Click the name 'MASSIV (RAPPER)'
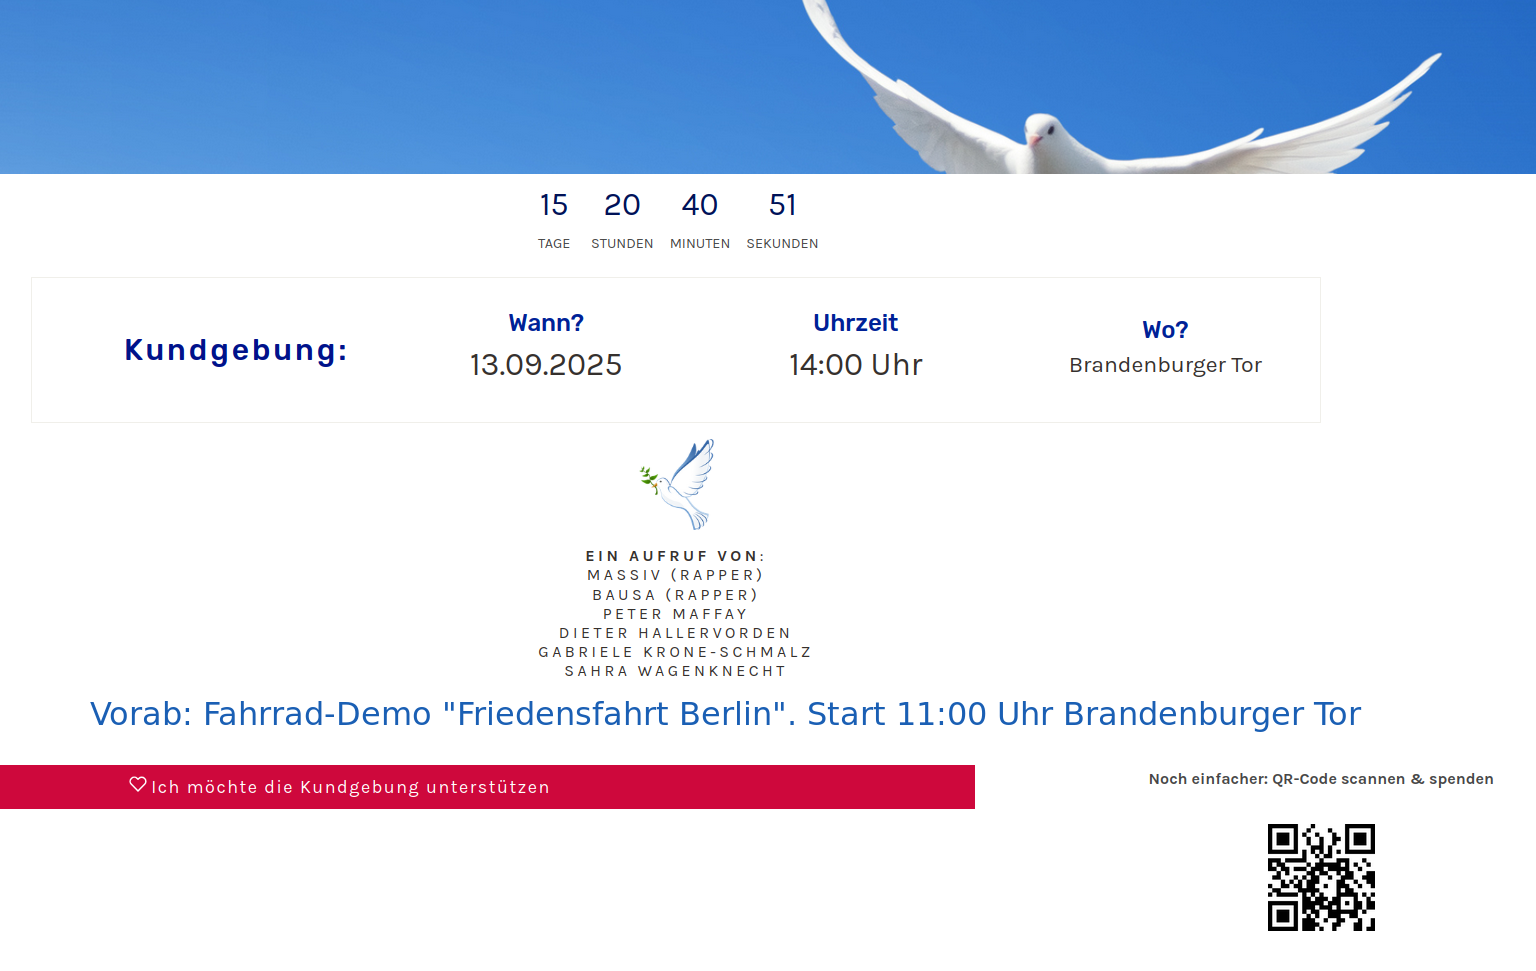The height and width of the screenshot is (971, 1536). point(676,575)
